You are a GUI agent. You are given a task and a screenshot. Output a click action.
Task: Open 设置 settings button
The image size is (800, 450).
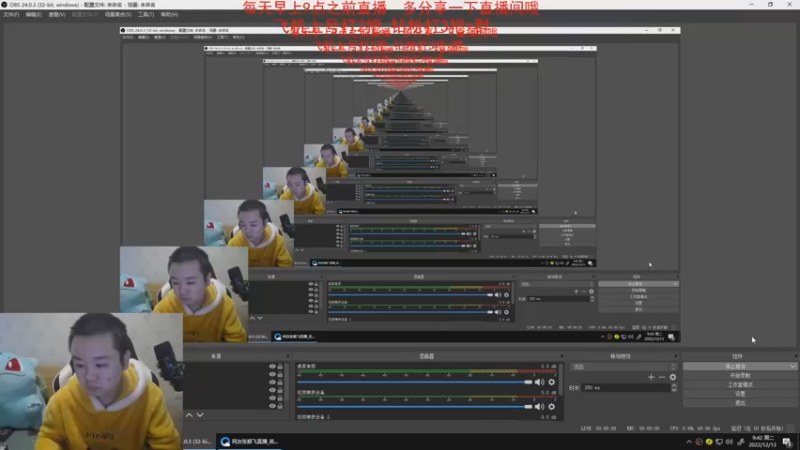pyautogui.click(x=740, y=394)
